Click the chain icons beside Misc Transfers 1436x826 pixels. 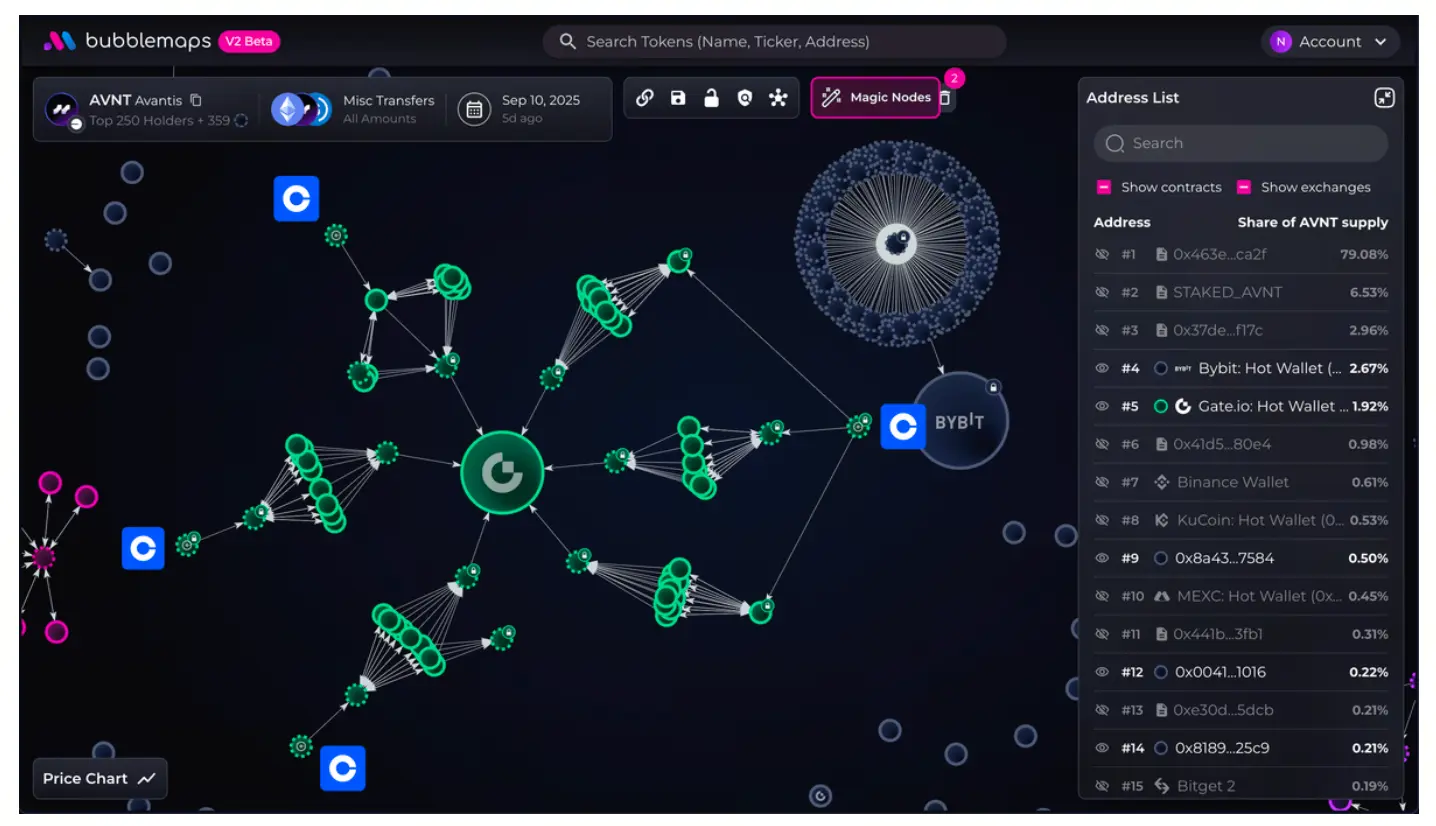click(x=302, y=109)
